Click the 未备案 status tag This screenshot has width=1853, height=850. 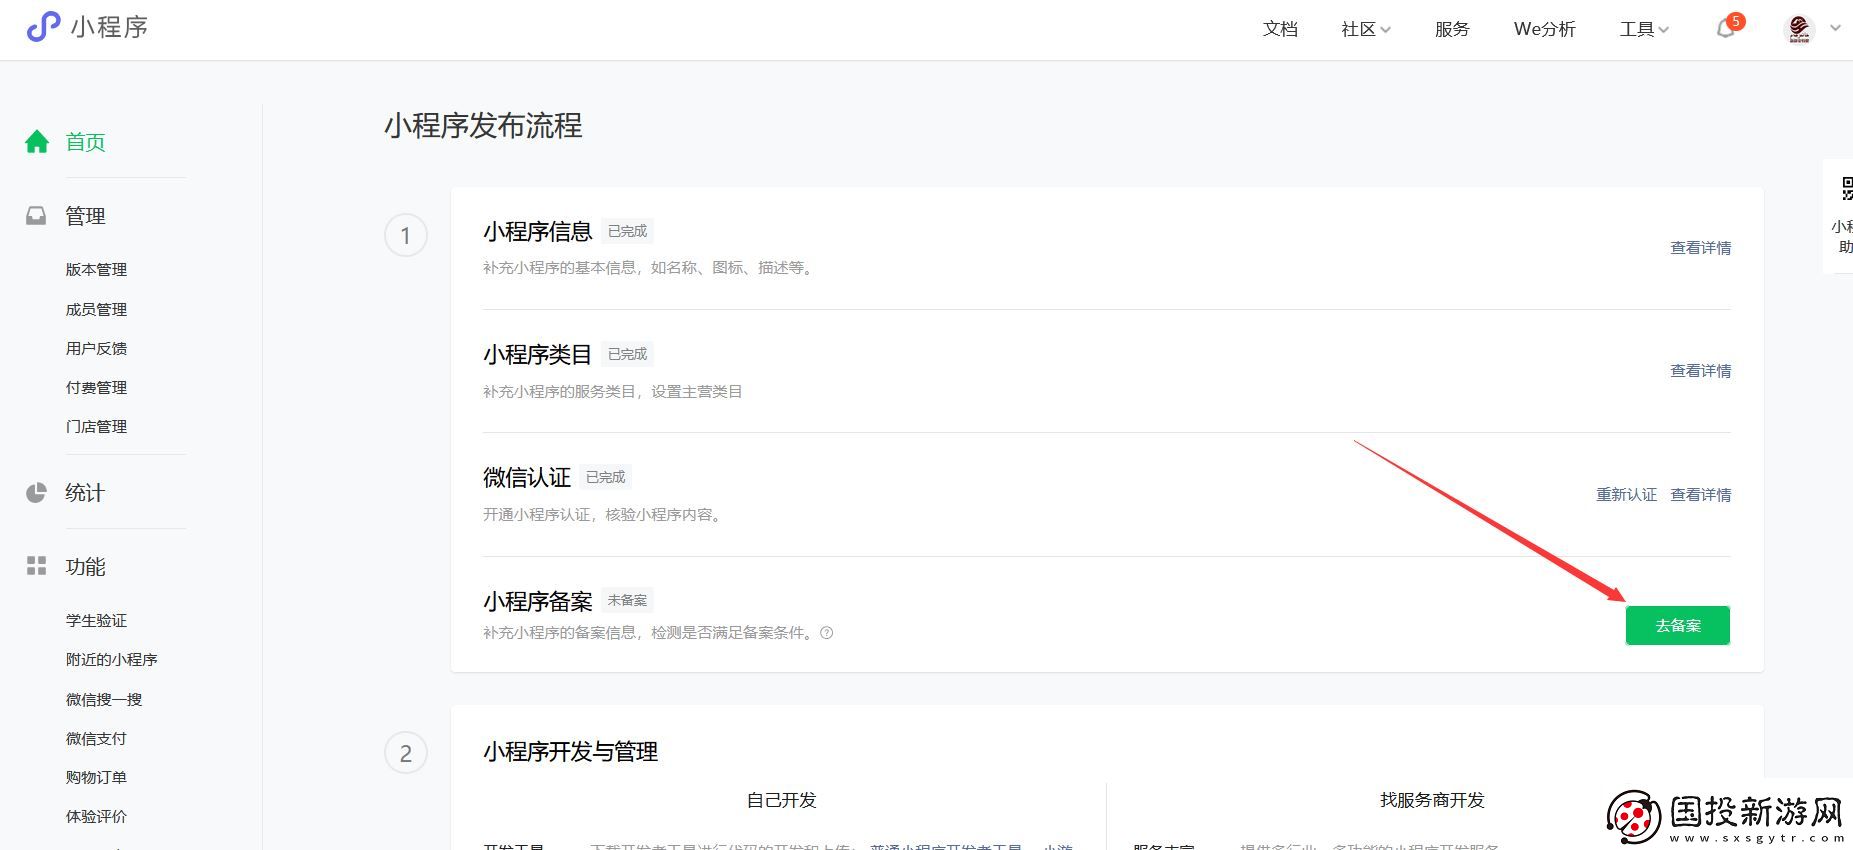pos(627,601)
